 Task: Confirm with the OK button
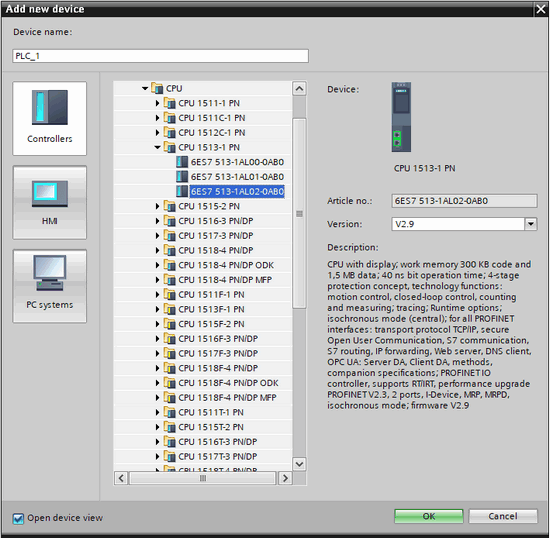[429, 516]
